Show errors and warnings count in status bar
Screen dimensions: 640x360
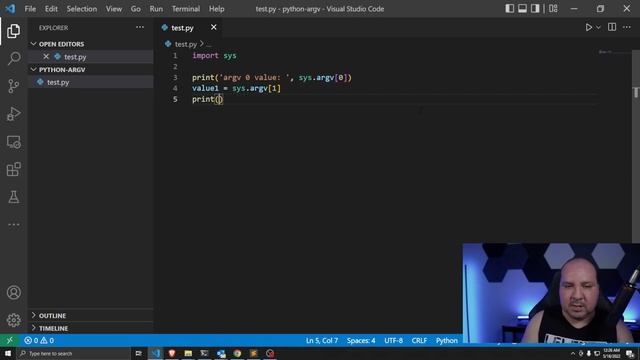click(39, 340)
